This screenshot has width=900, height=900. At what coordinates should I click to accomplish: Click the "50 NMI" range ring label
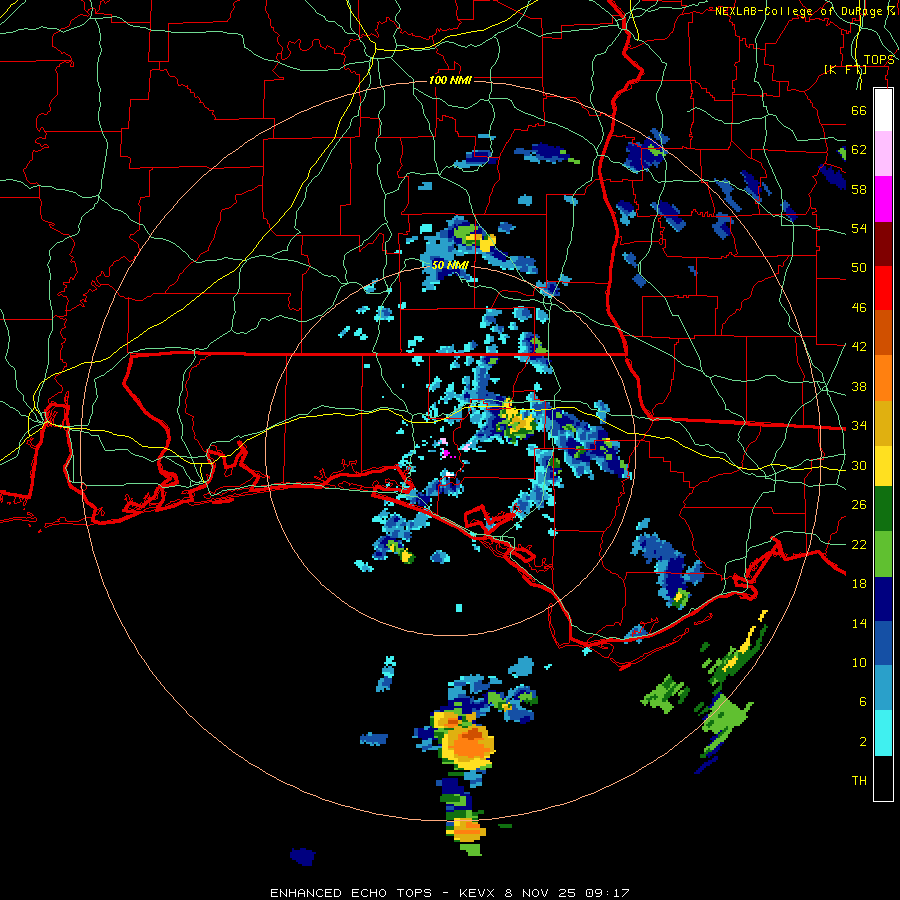point(450,265)
